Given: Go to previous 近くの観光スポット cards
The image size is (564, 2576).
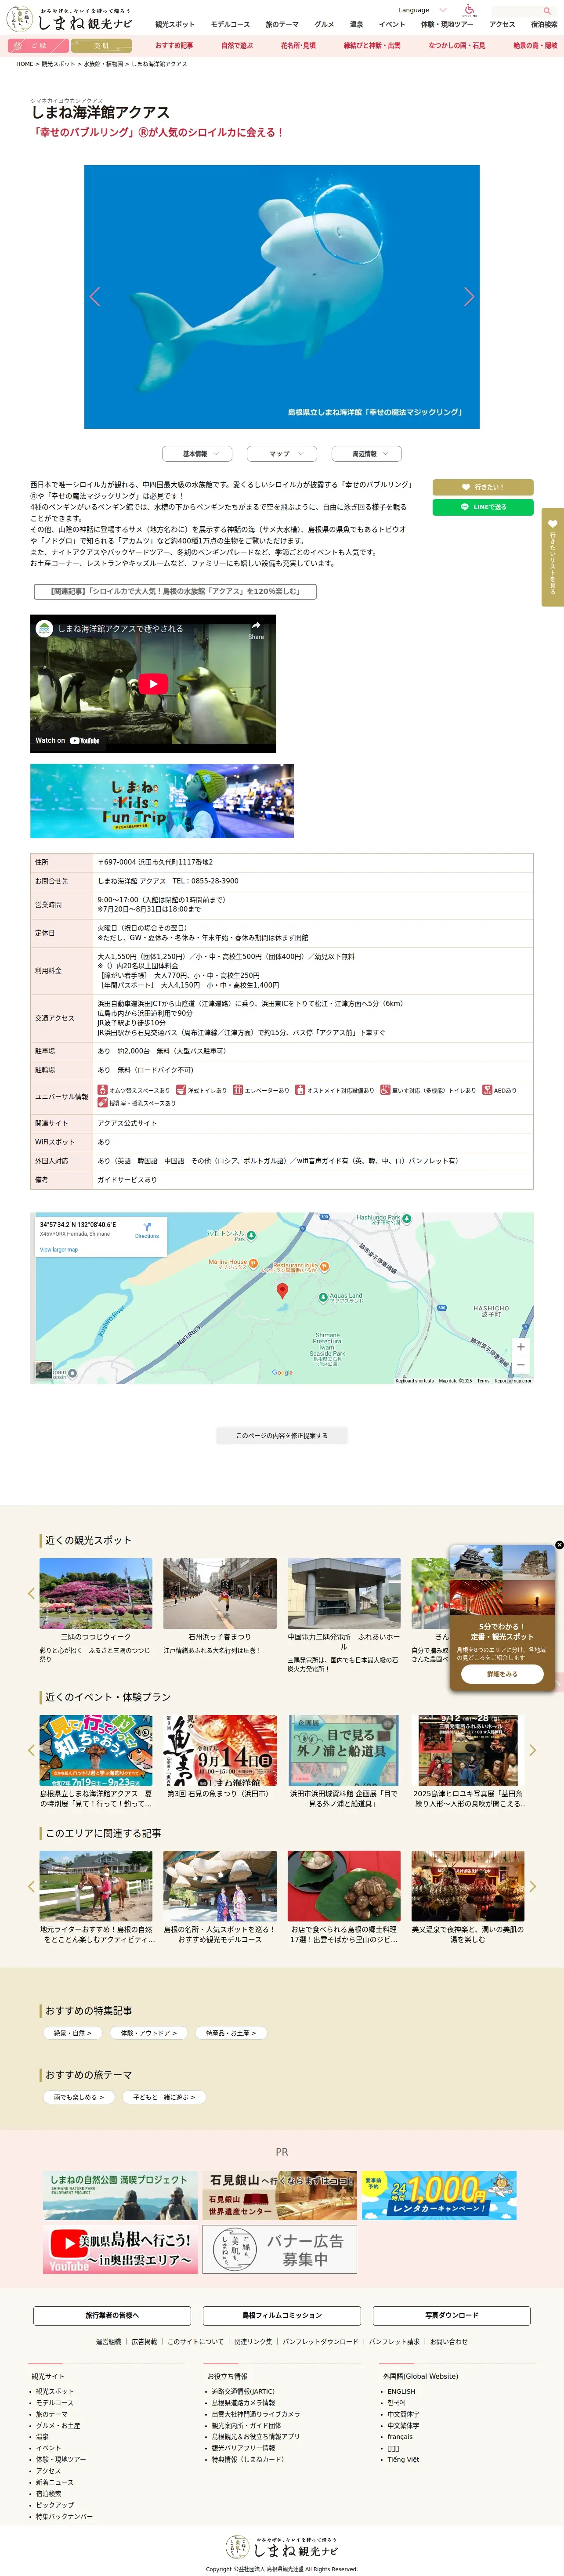Looking at the screenshot, I should click(31, 1594).
